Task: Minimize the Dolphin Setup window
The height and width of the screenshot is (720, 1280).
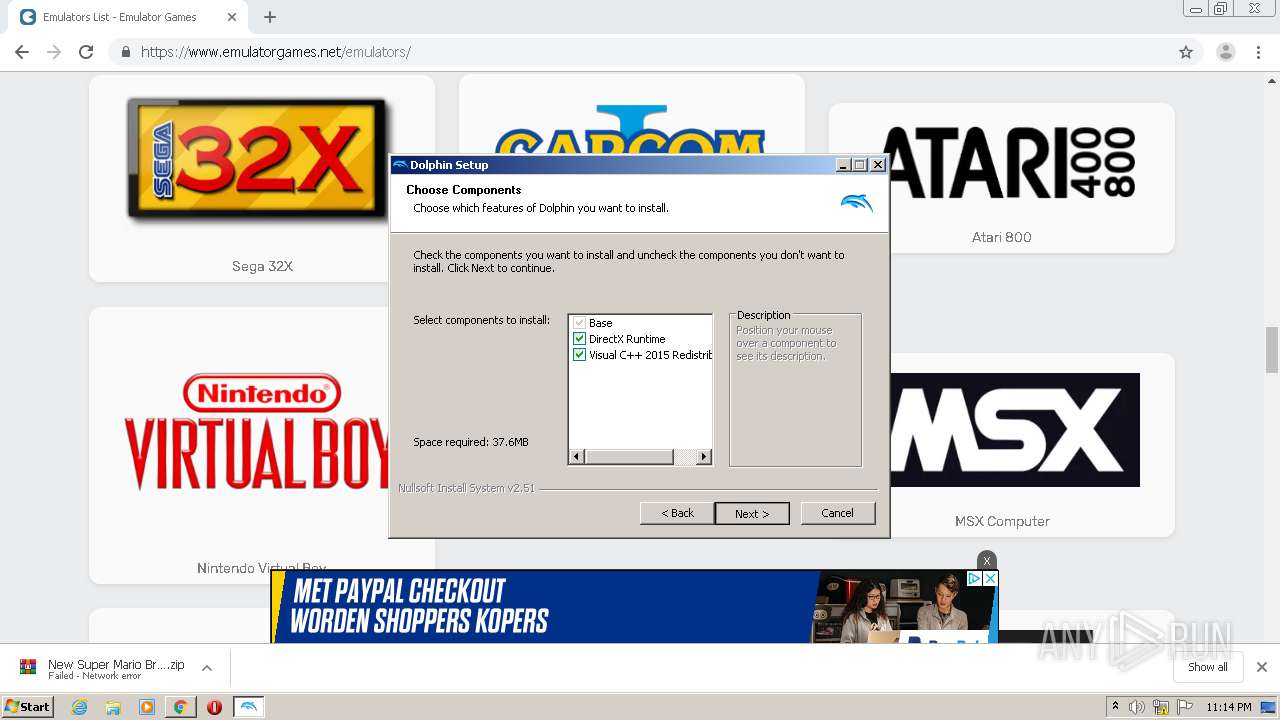Action: pos(842,165)
